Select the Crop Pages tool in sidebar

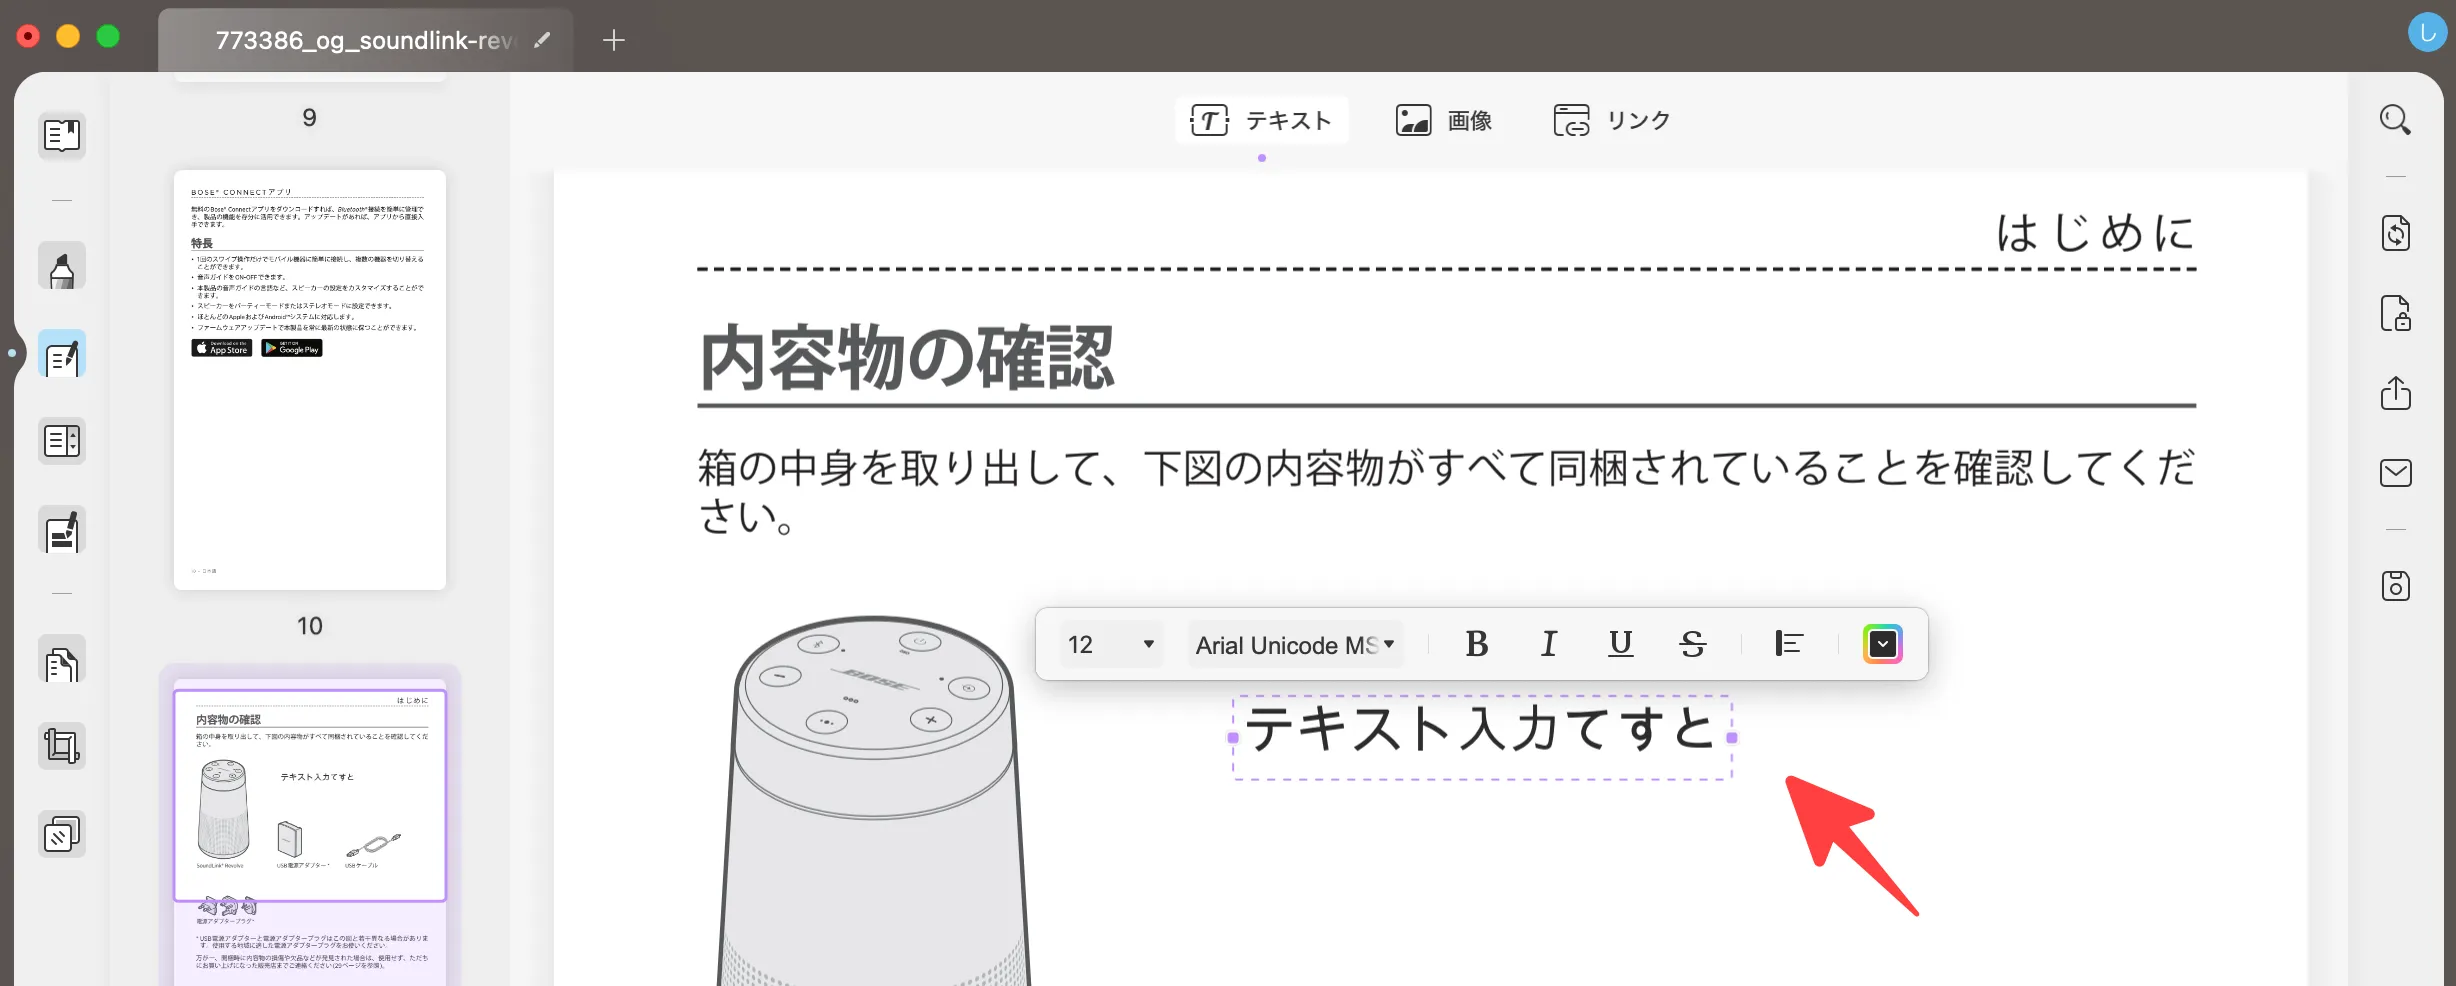62,747
